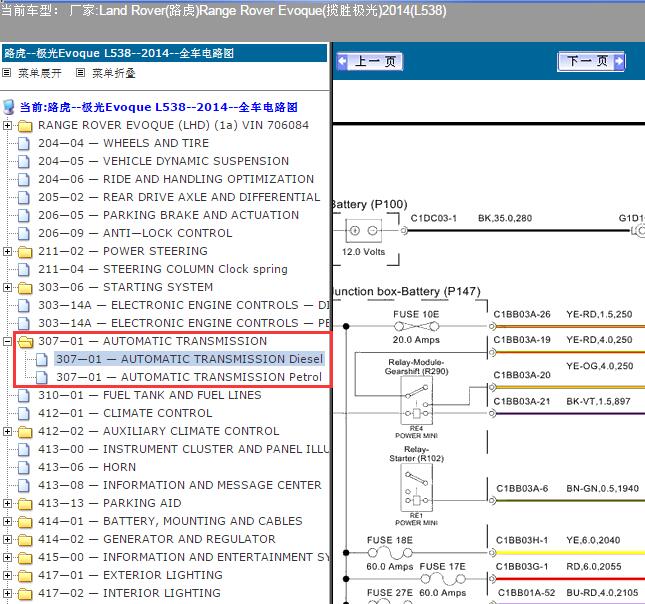This screenshot has height=604, width=645.
Task: Click page icon of AUTOMATIC TRANSMISSION Petrol
Action: tap(42, 377)
